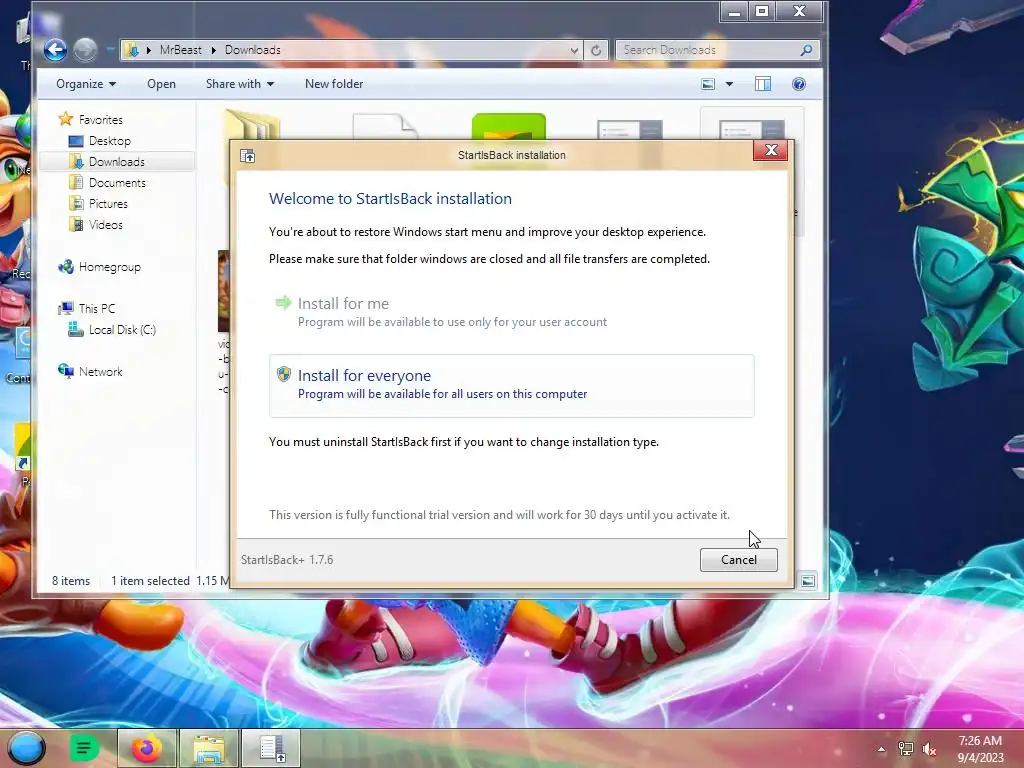The image size is (1024, 768).
Task: Click the large icons view button in status bar
Action: (x=808, y=581)
